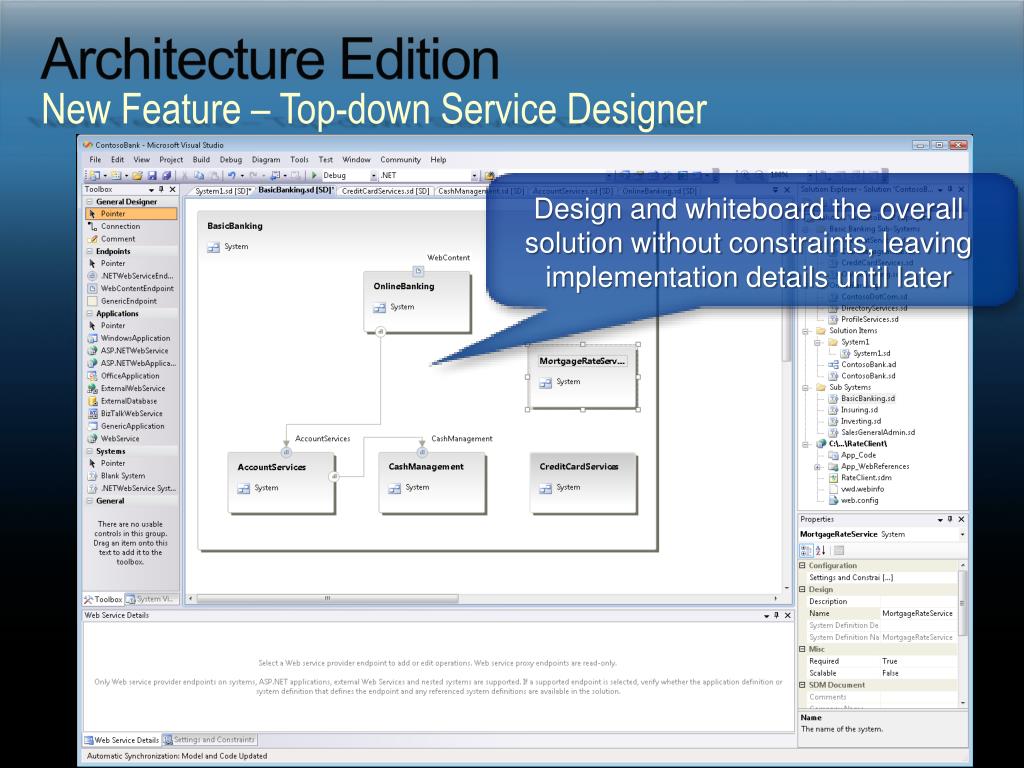Pick the GenericApplication toolbox item
The width and height of the screenshot is (1024, 768).
click(x=133, y=426)
